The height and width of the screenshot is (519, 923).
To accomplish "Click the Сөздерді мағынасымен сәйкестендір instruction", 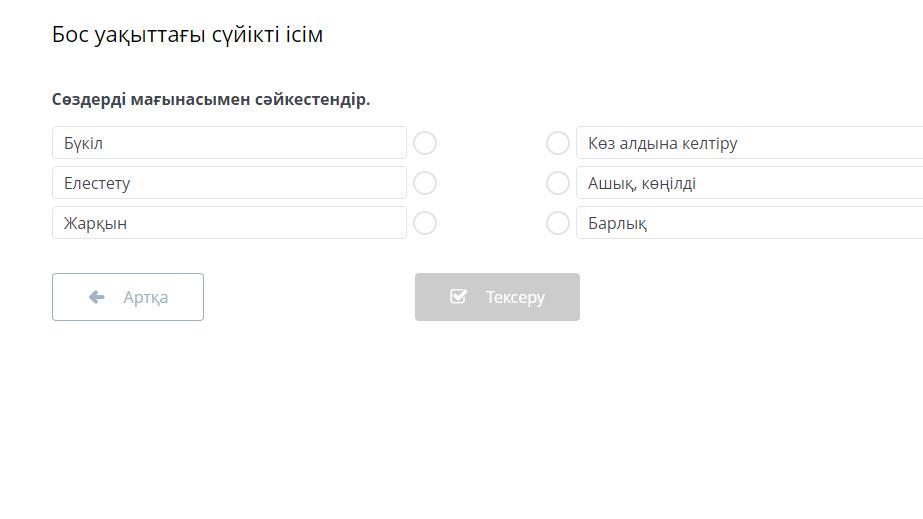I will (211, 100).
